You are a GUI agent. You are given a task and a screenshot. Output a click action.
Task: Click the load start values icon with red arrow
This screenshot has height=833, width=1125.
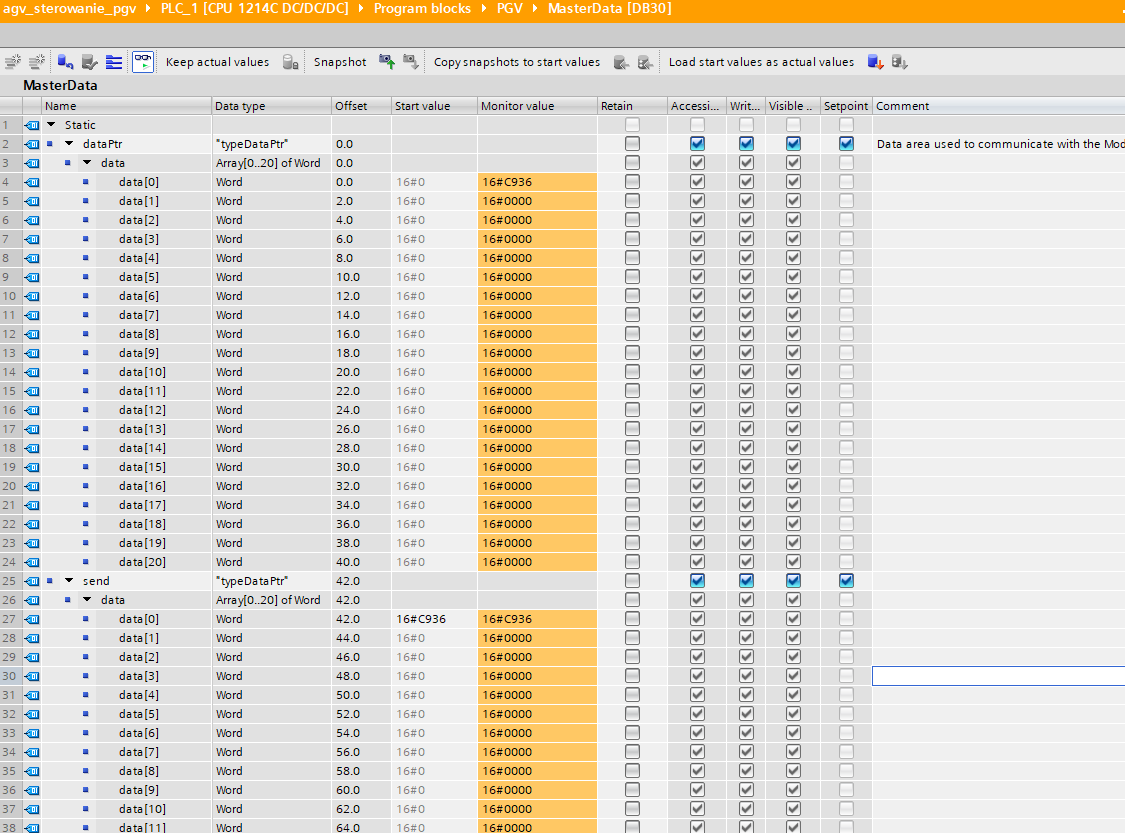pyautogui.click(x=875, y=62)
